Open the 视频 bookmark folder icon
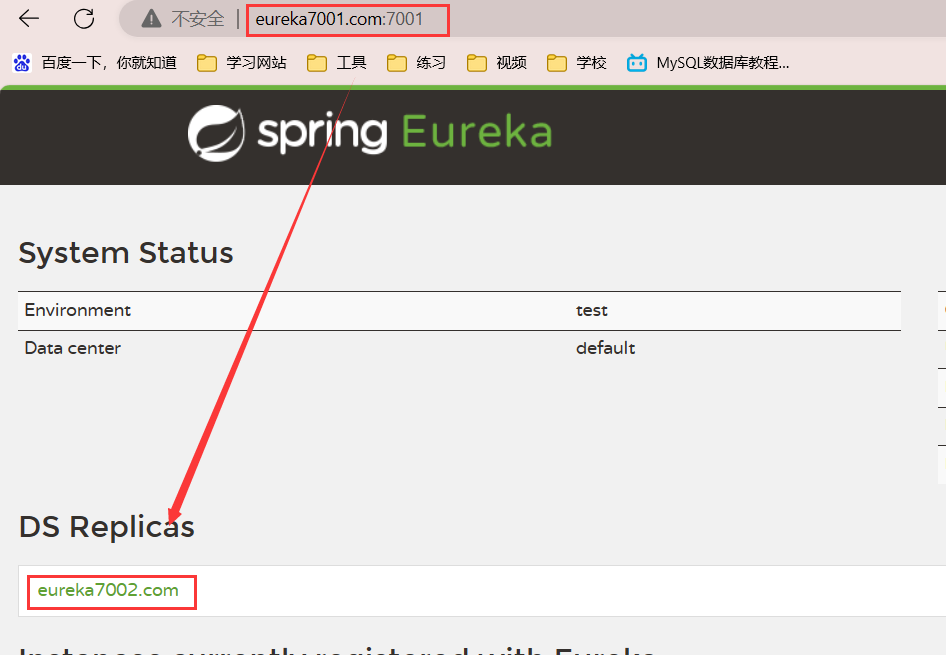 pyautogui.click(x=477, y=63)
